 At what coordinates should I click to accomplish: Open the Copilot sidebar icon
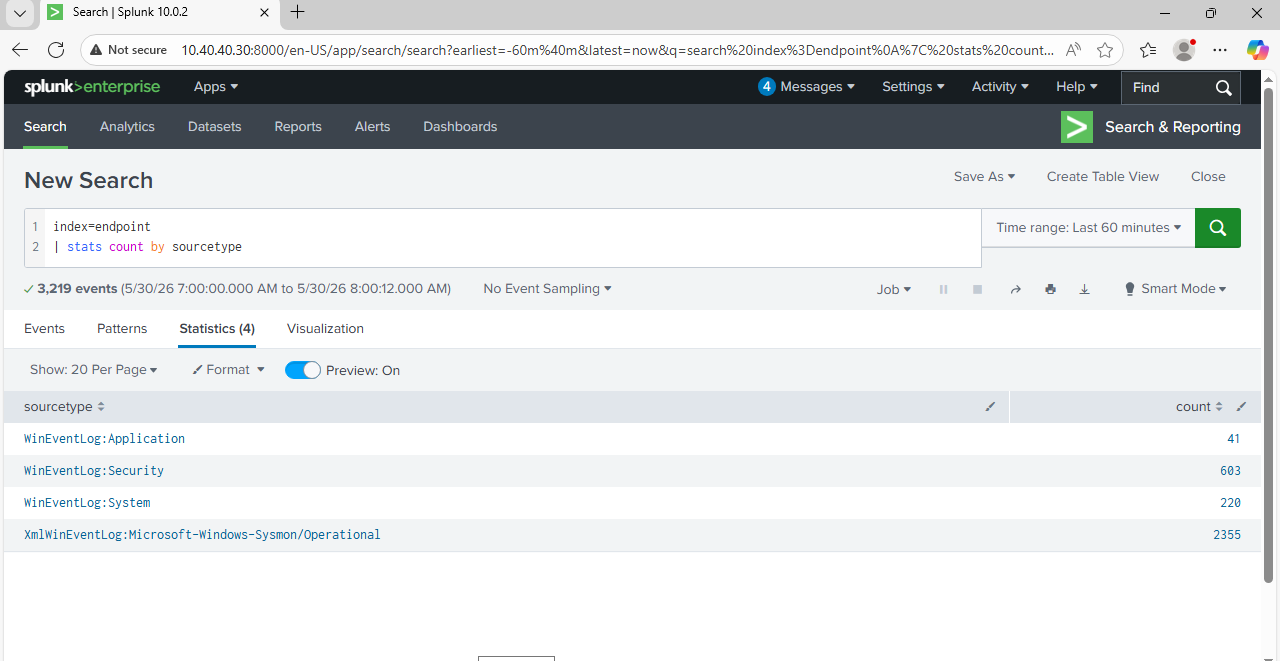coord(1257,50)
